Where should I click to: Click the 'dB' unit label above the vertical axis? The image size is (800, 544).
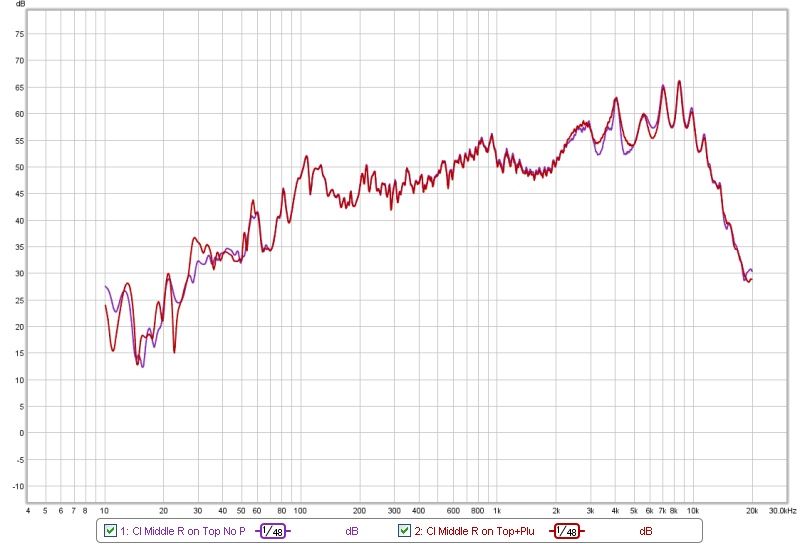(20, 4)
